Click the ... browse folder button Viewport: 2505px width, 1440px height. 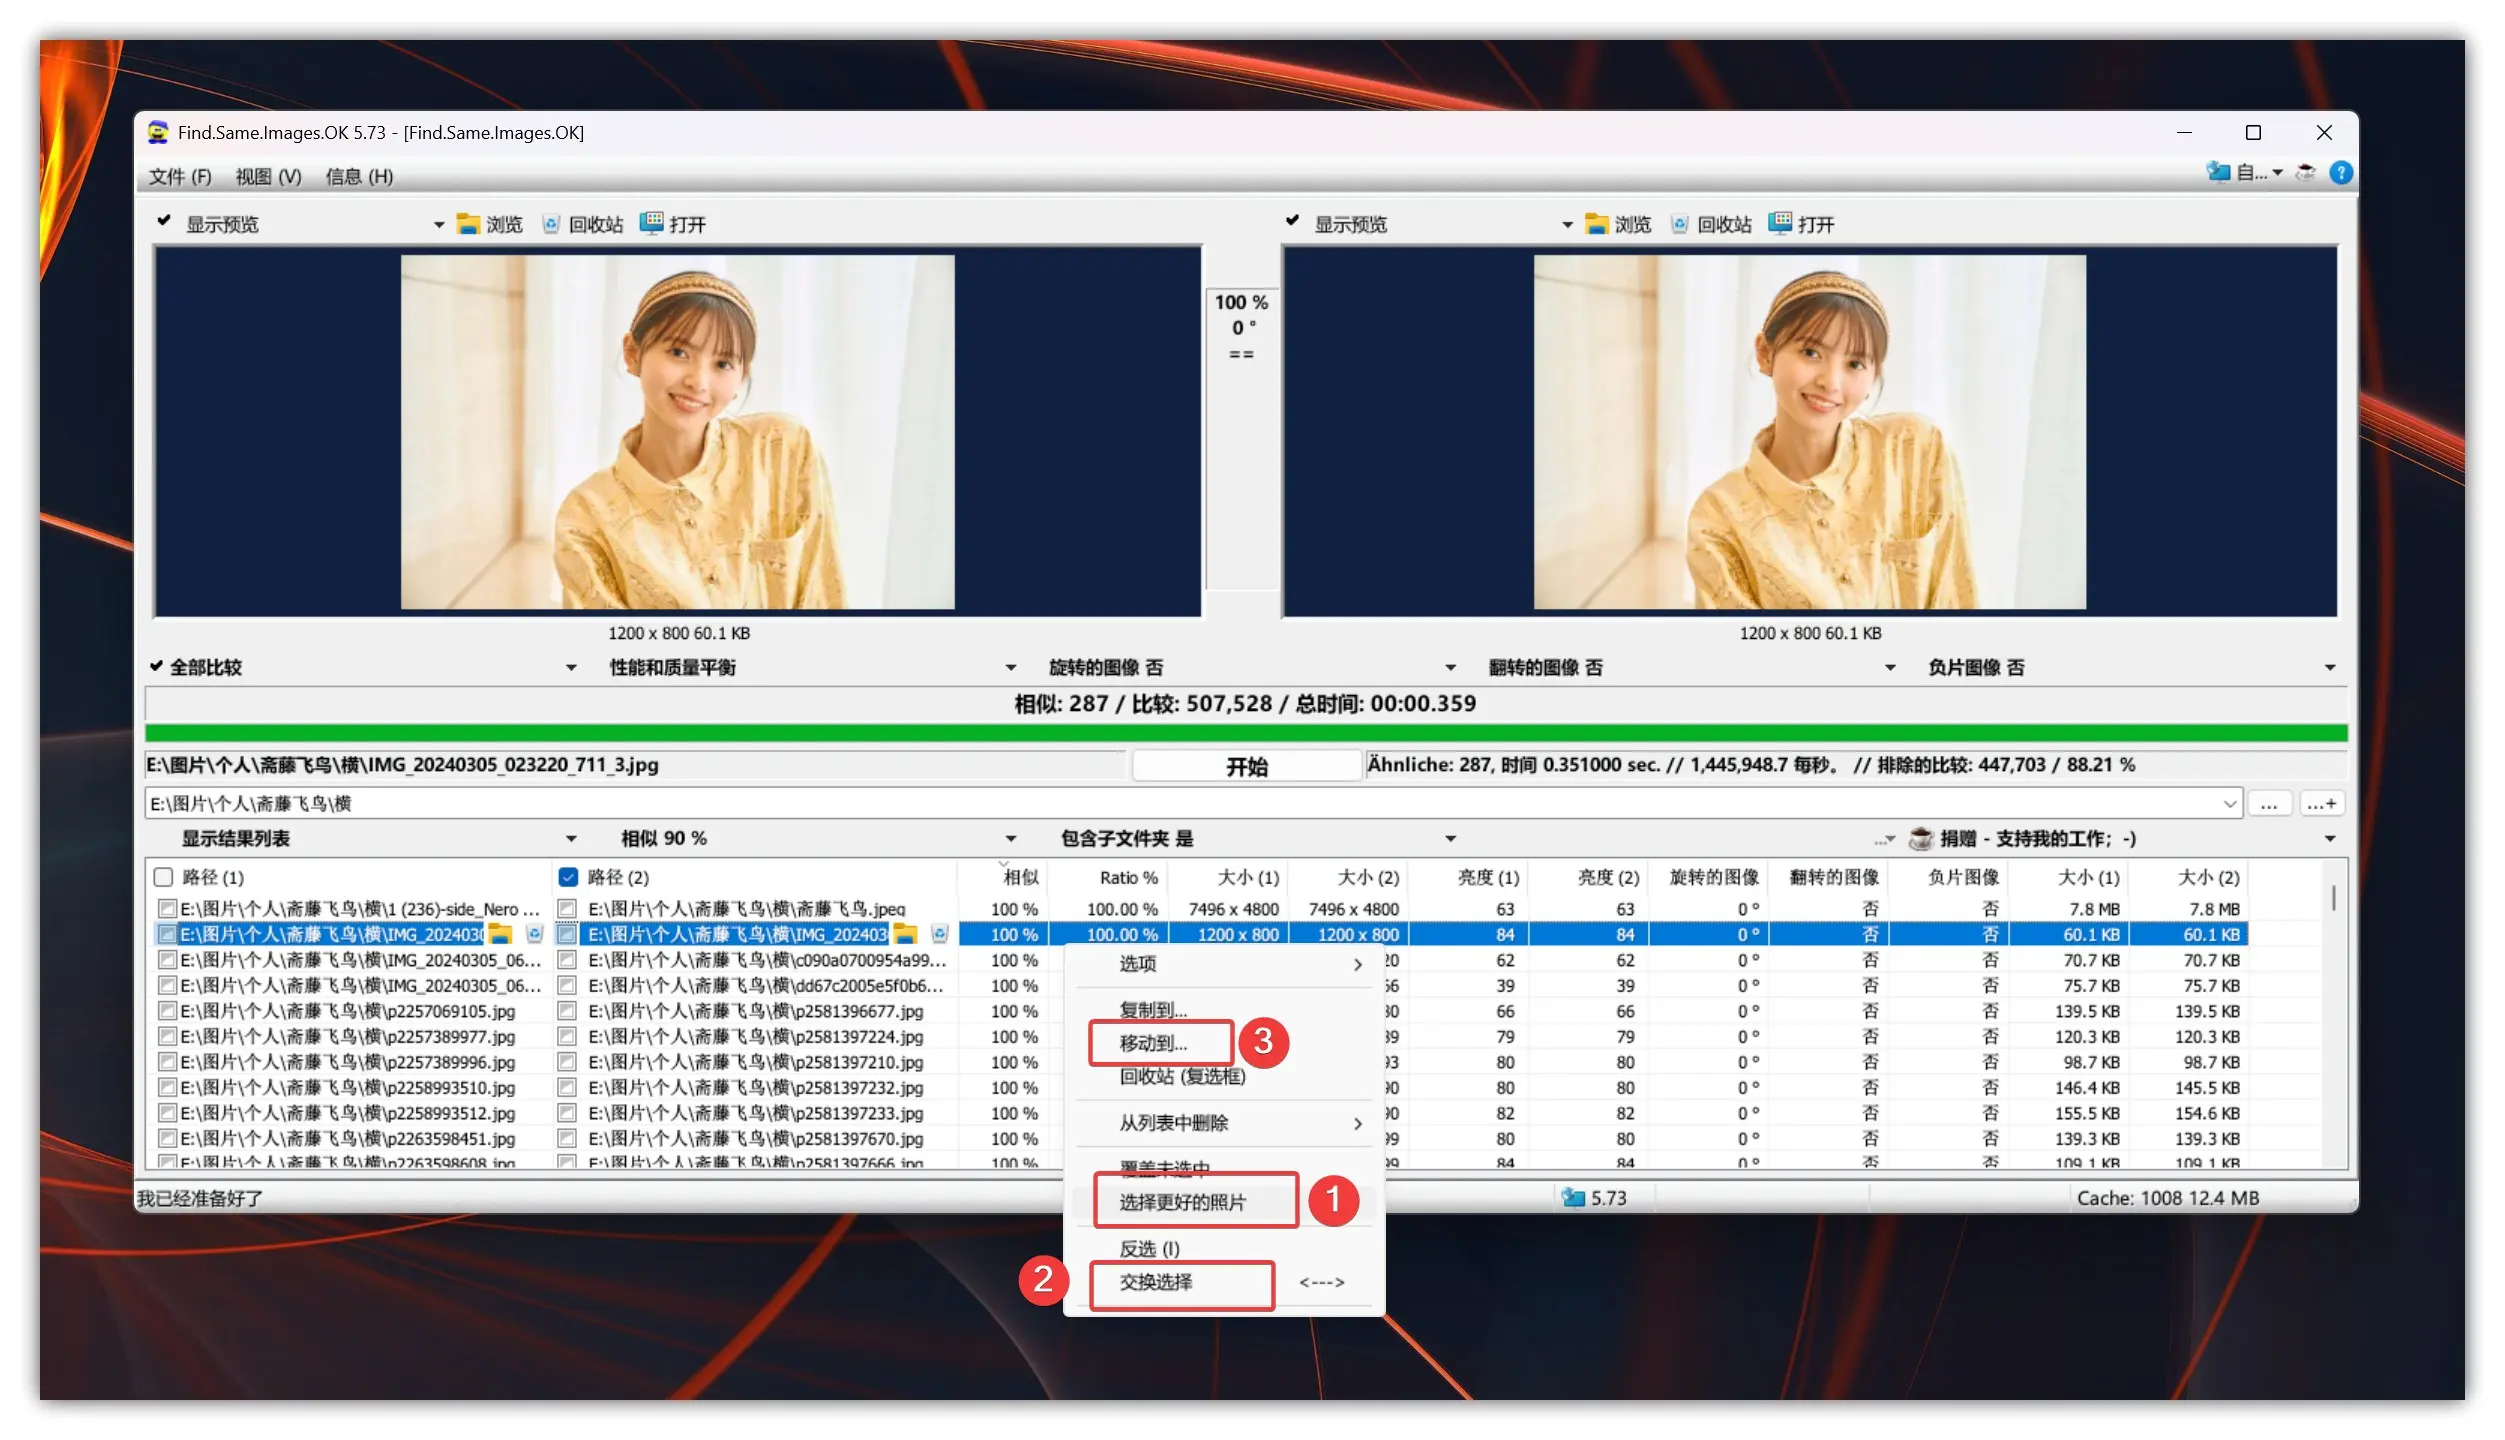(x=2269, y=804)
